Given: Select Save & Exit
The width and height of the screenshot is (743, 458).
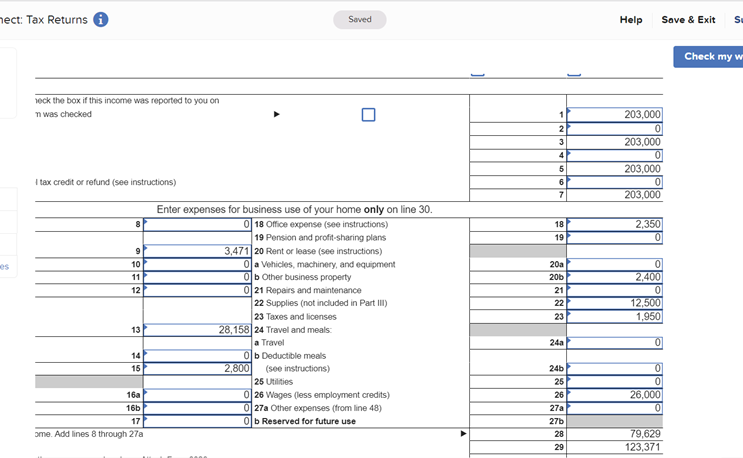Looking at the screenshot, I should 688,20.
